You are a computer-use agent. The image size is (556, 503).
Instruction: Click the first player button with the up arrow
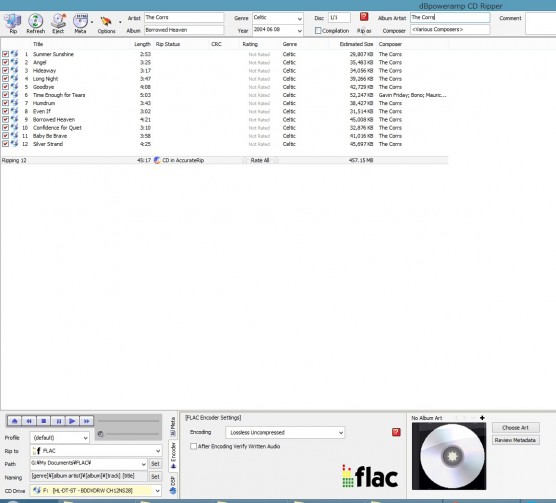pyautogui.click(x=15, y=421)
